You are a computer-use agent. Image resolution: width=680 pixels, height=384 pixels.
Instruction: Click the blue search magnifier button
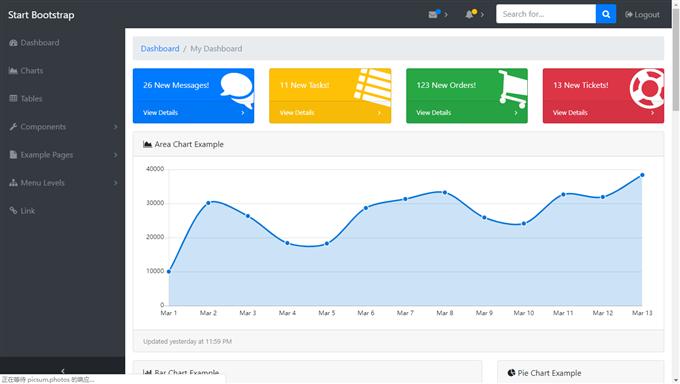tap(606, 14)
